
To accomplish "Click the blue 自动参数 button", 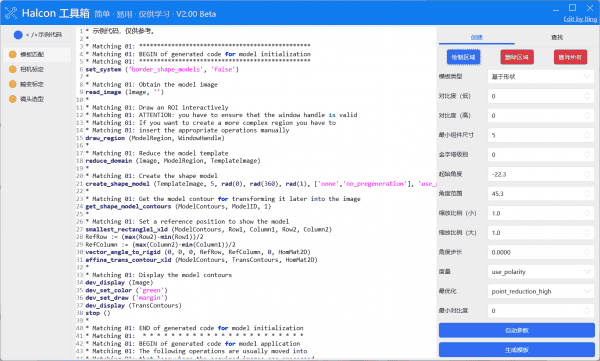I will 517,330.
